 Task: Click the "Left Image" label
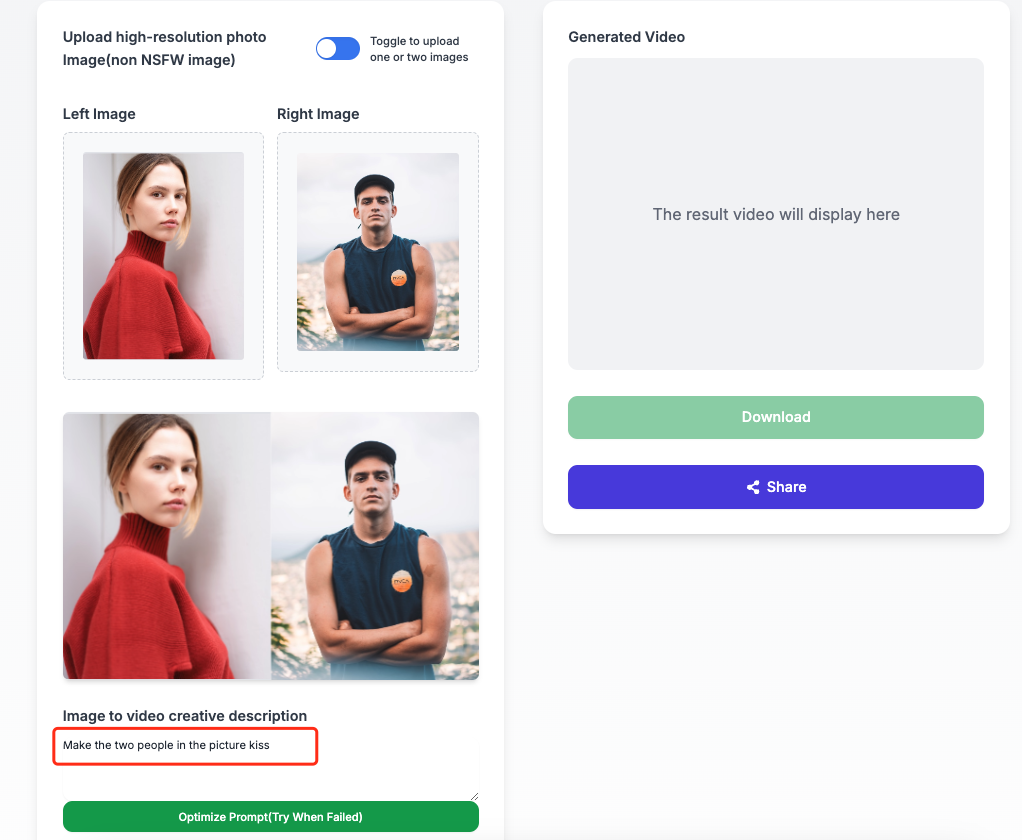click(x=99, y=114)
